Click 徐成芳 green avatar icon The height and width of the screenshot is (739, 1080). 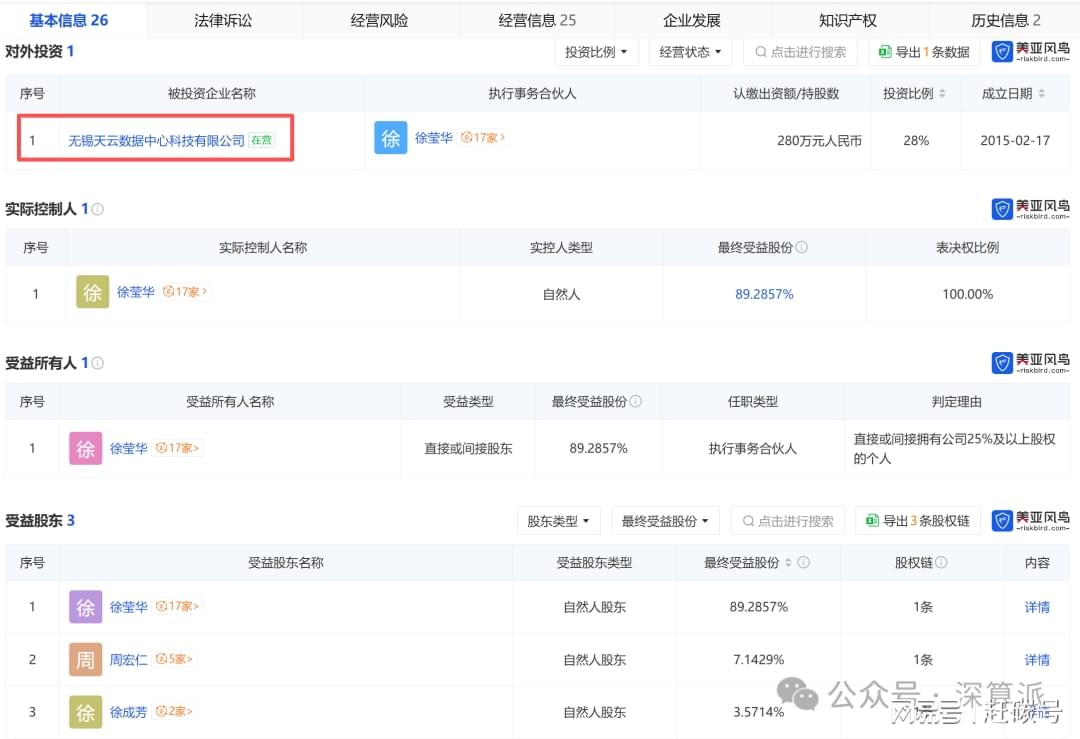click(x=85, y=712)
